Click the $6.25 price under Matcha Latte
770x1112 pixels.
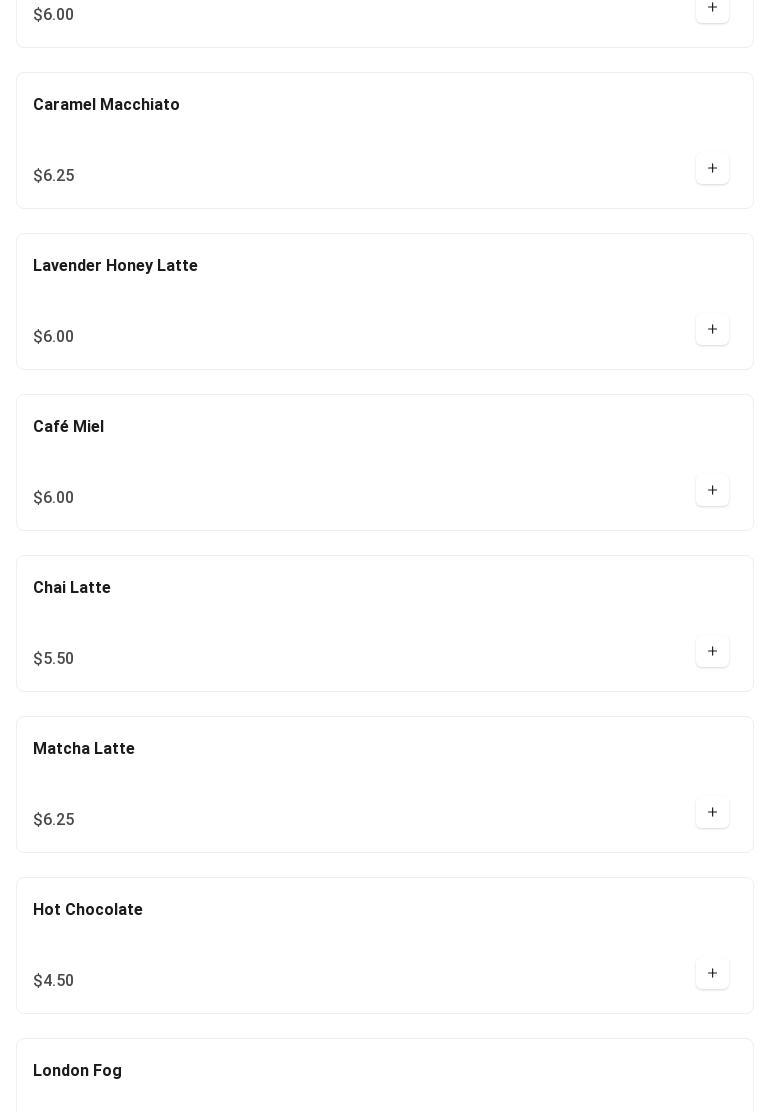(x=54, y=819)
